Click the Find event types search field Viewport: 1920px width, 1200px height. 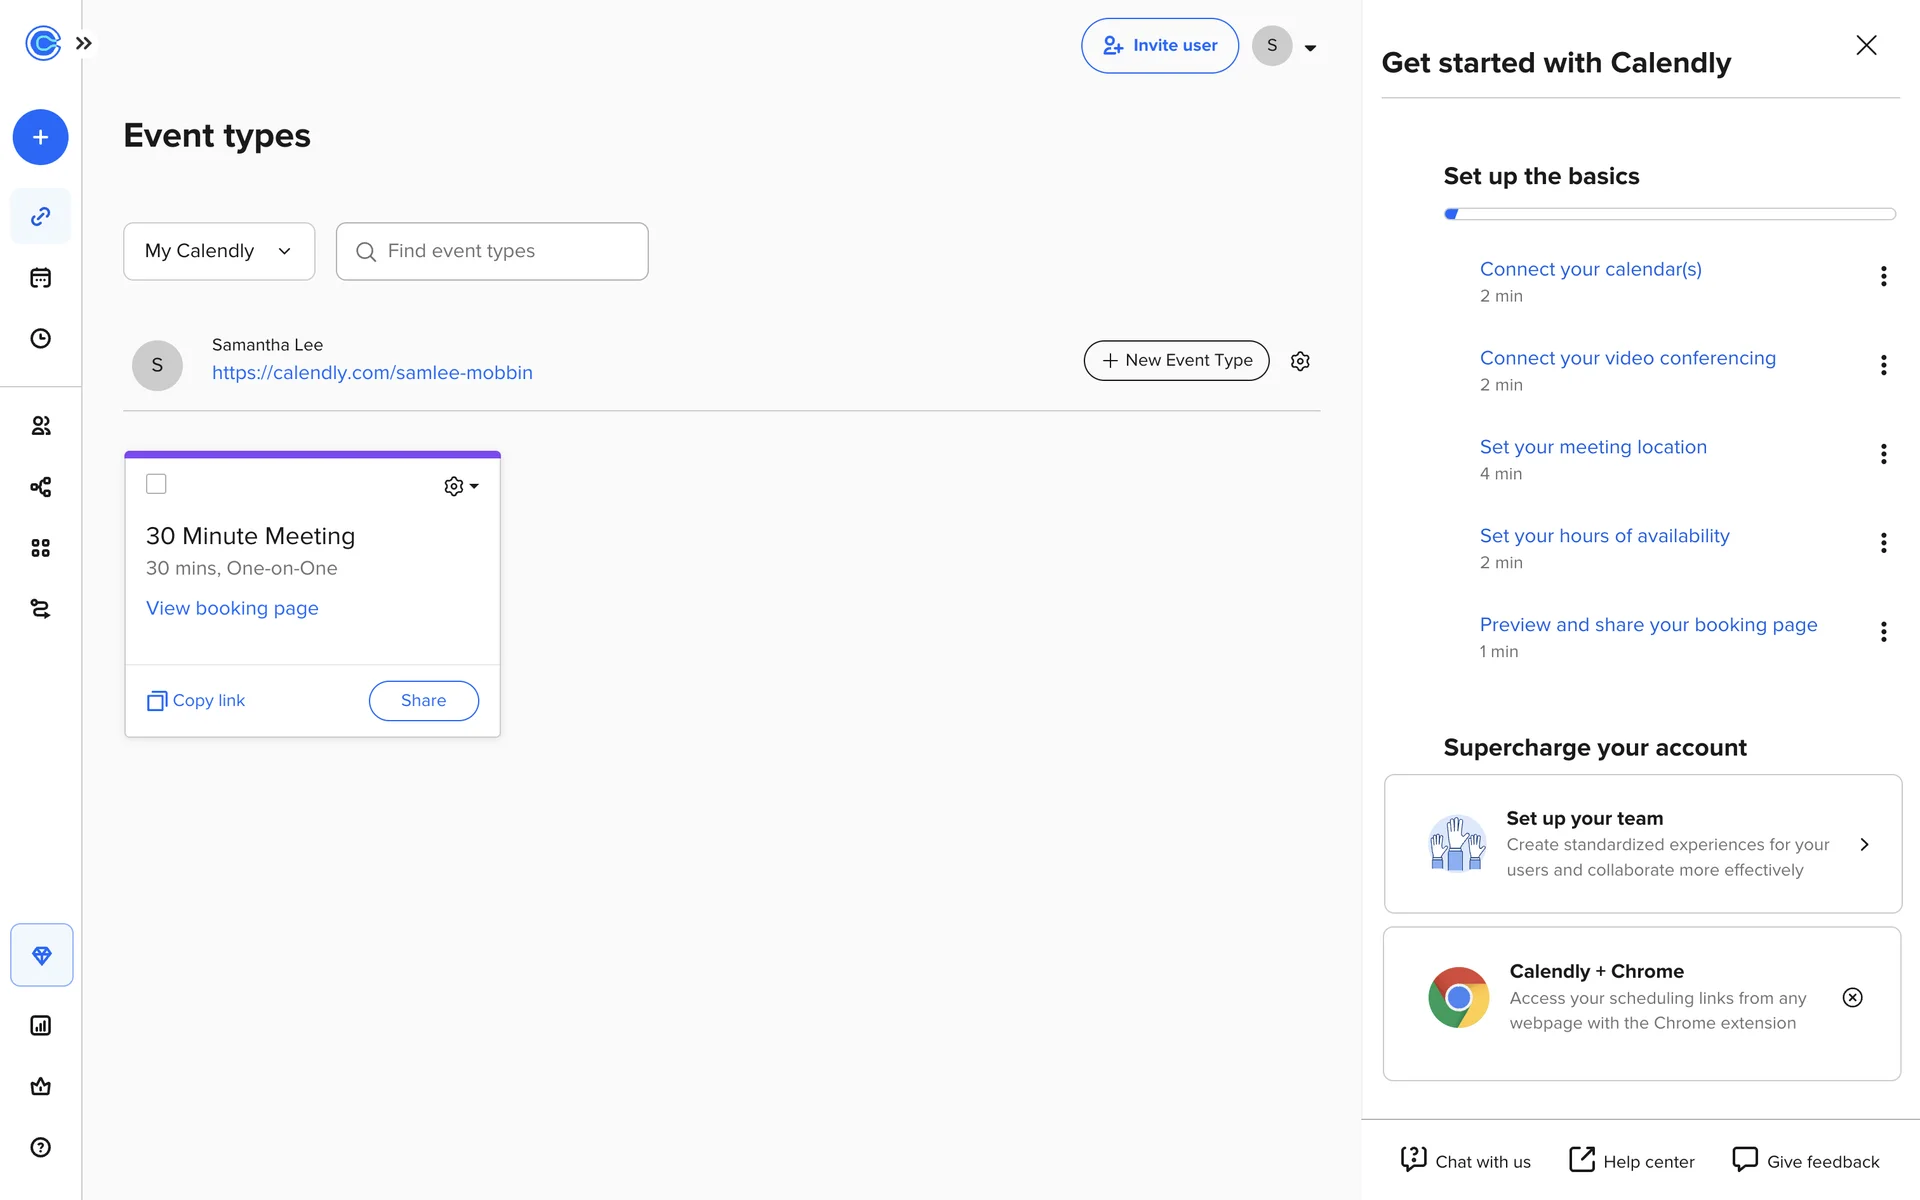[492, 251]
